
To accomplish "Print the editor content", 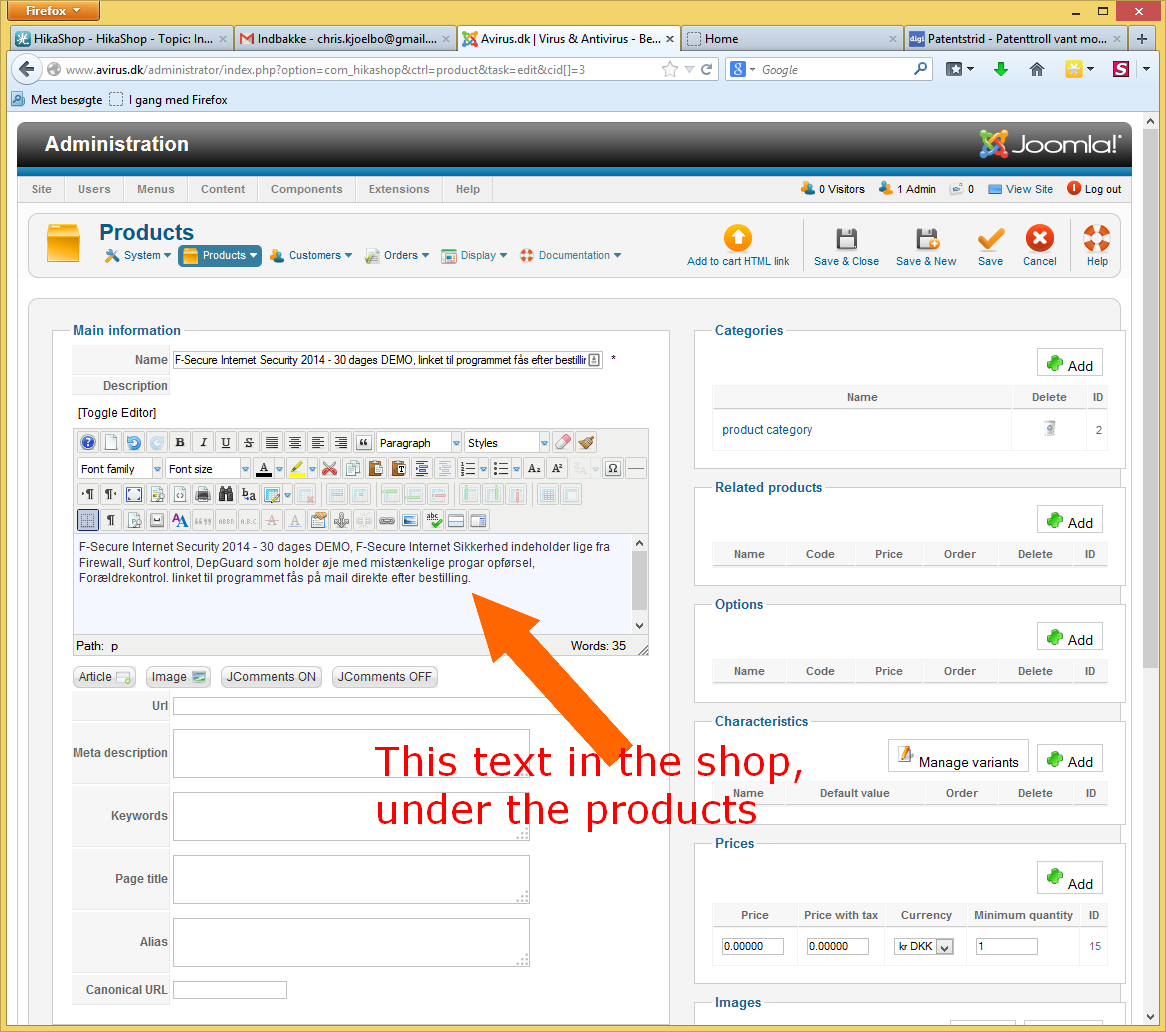I will point(202,495).
